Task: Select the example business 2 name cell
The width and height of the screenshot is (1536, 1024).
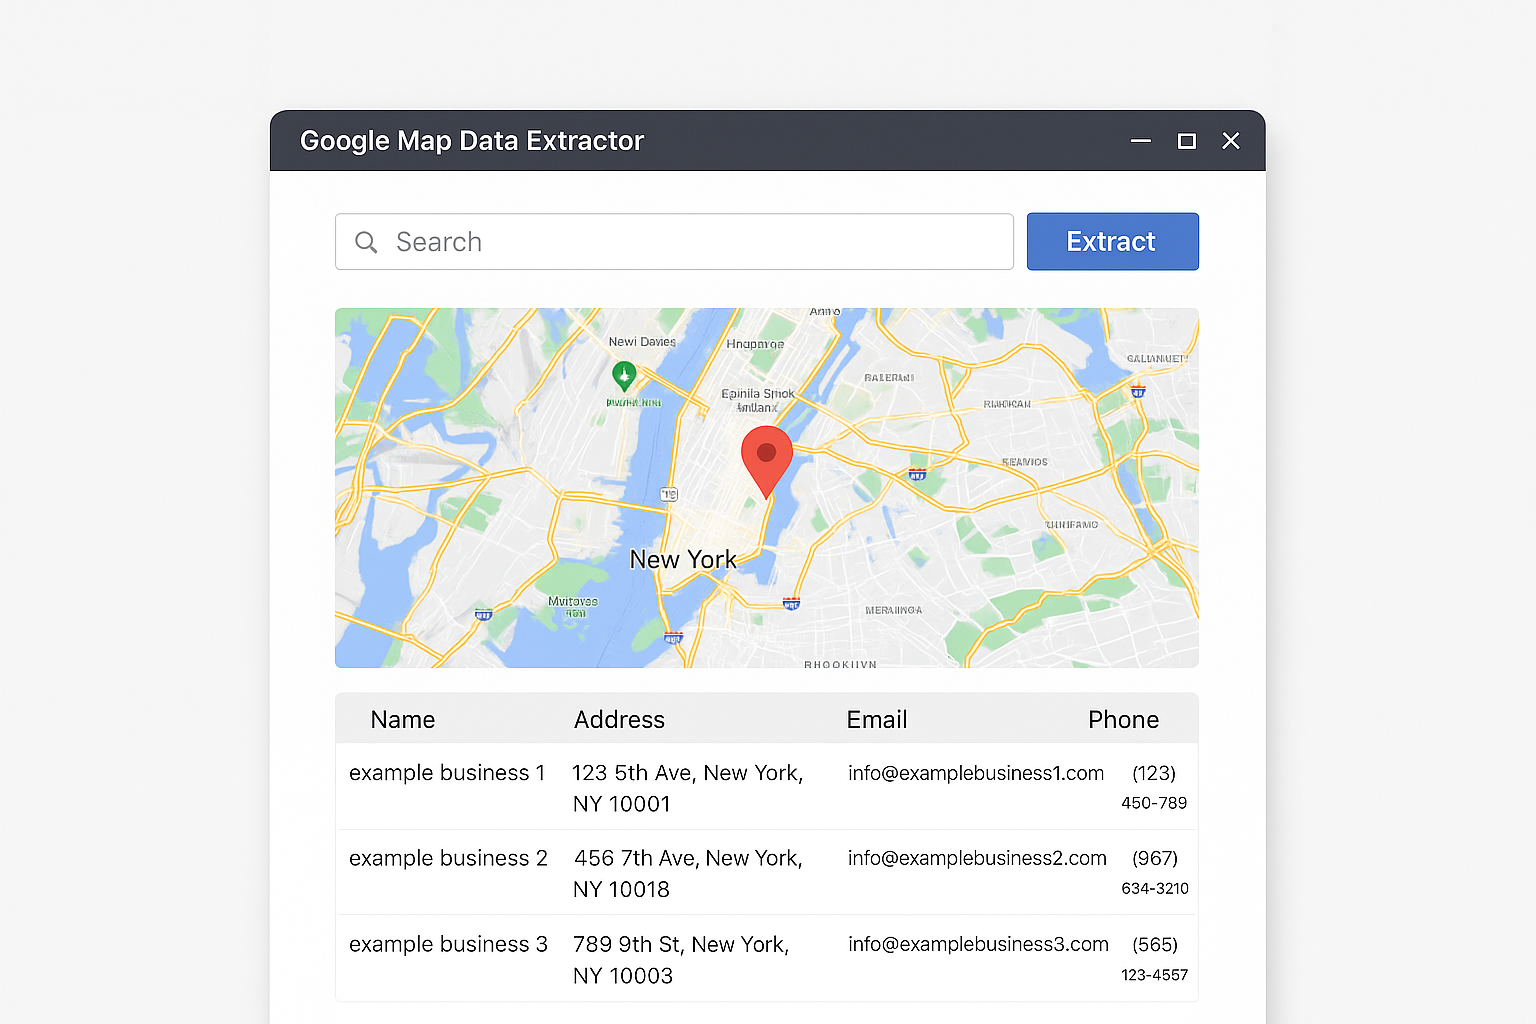Action: click(448, 858)
